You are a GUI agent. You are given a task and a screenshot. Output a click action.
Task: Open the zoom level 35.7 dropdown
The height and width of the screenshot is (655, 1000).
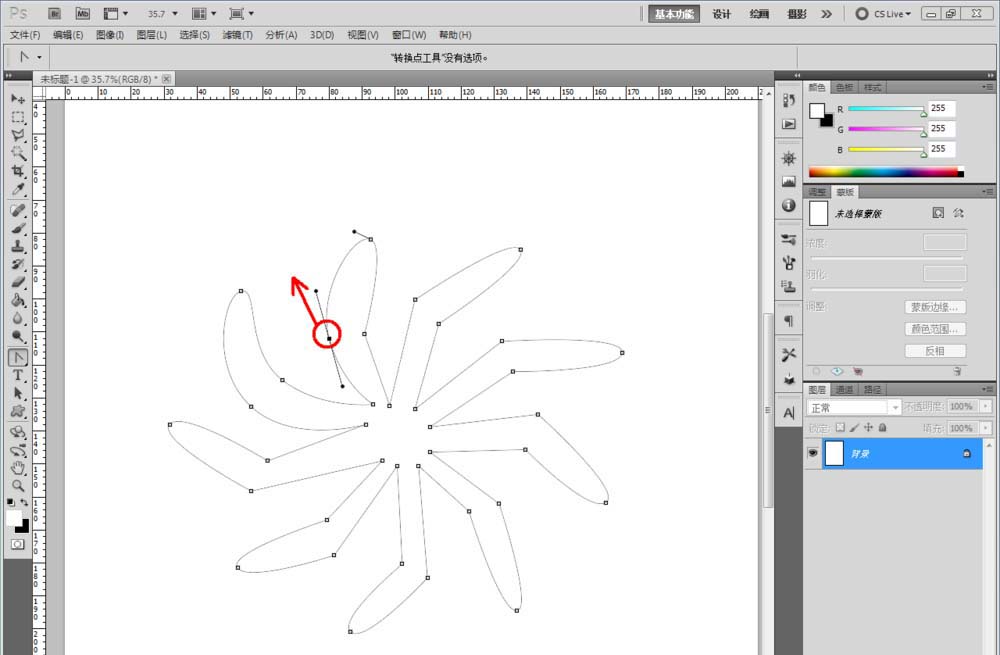click(x=175, y=13)
